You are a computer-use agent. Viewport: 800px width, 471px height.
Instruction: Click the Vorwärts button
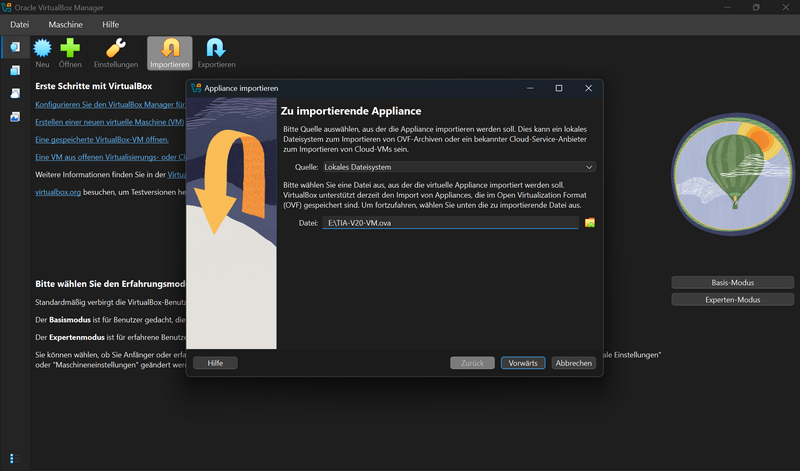523,363
